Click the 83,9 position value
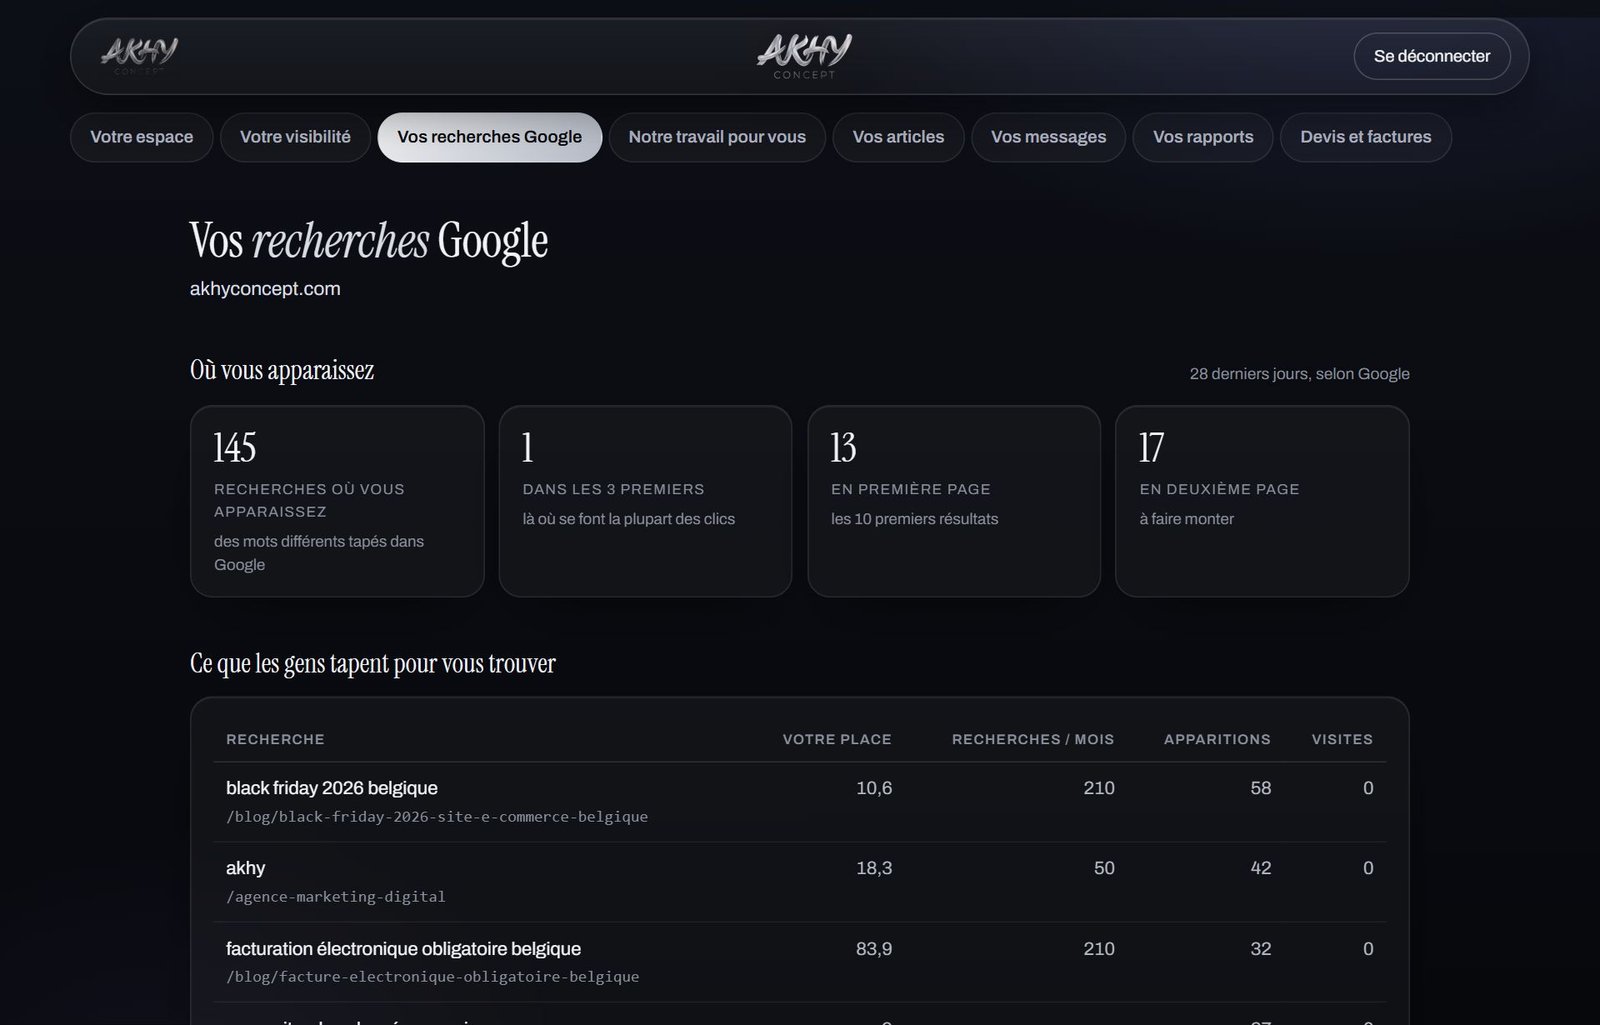 874,948
